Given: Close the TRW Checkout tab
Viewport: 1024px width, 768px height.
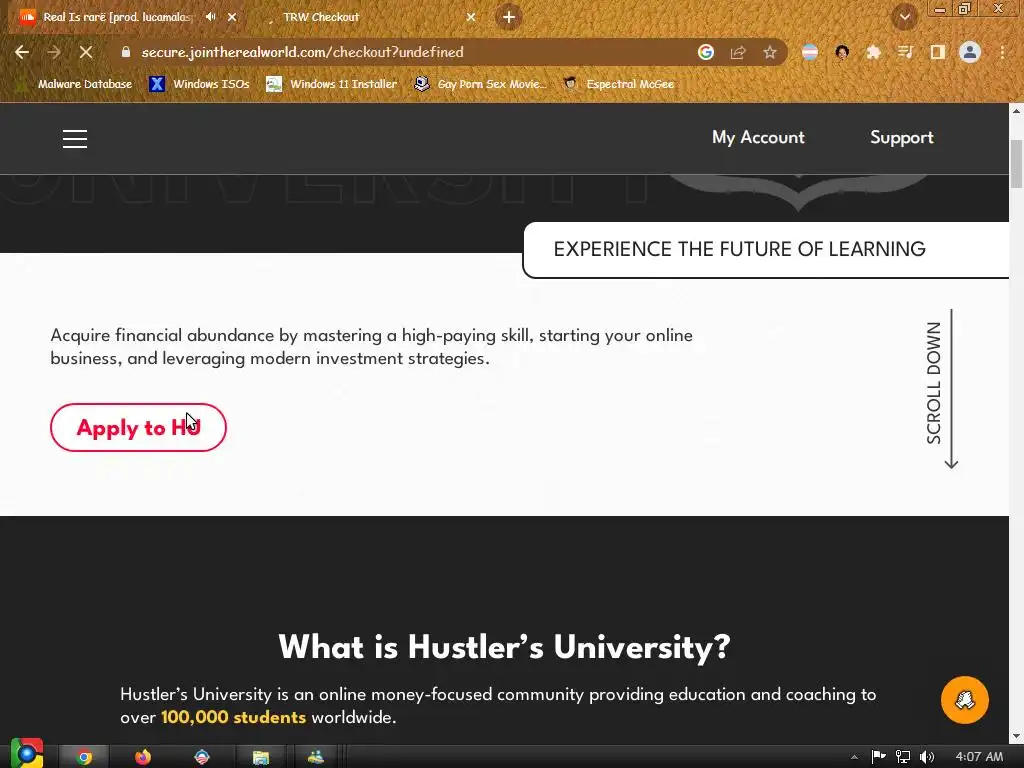Looking at the screenshot, I should click(470, 17).
